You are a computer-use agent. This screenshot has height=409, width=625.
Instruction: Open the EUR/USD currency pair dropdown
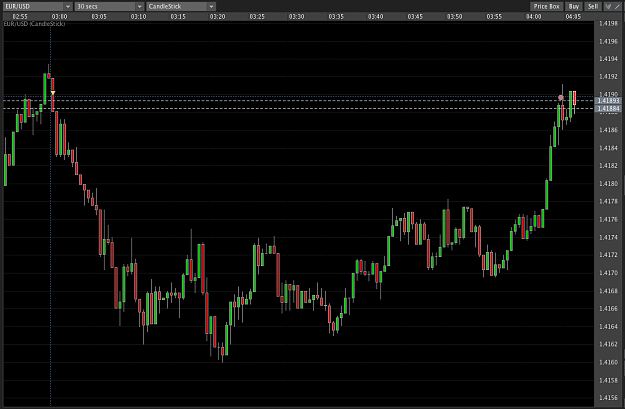pyautogui.click(x=37, y=6)
